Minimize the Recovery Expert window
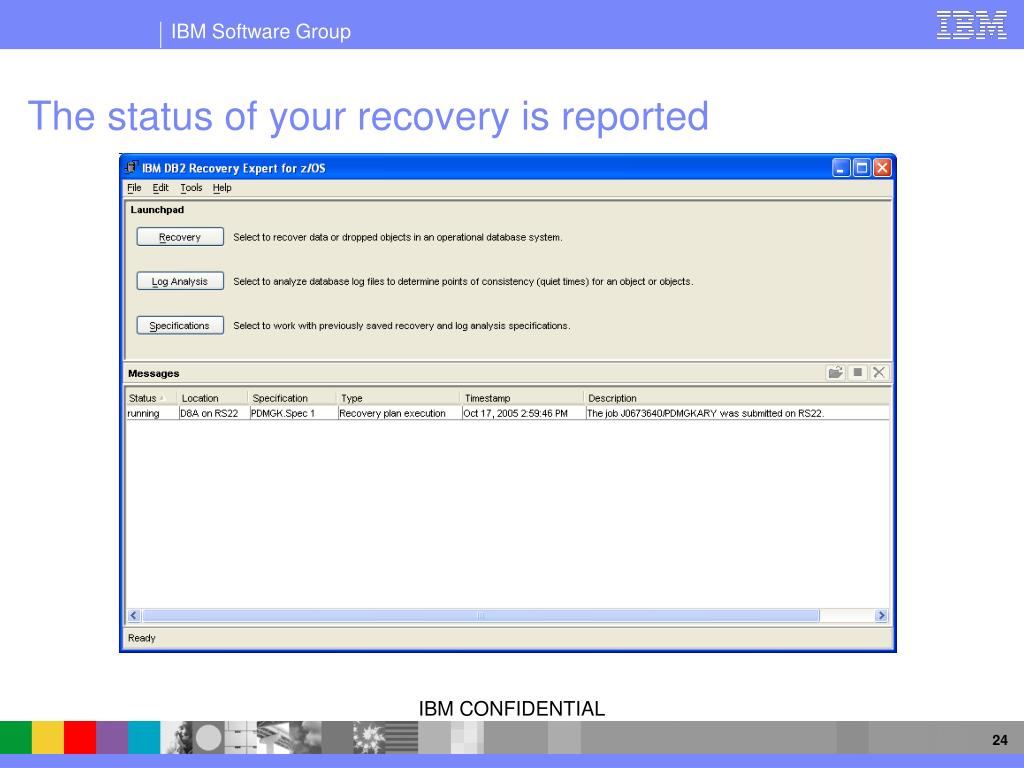This screenshot has width=1024, height=768. coord(841,168)
